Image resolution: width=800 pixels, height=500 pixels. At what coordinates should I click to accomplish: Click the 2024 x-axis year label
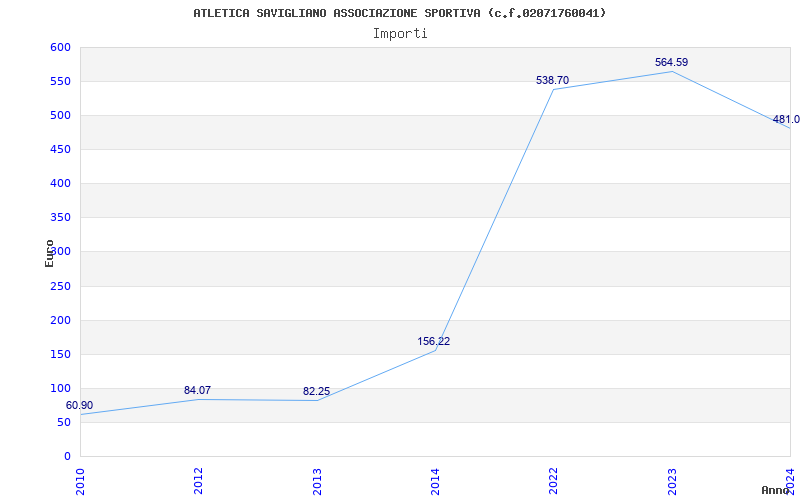(x=790, y=481)
